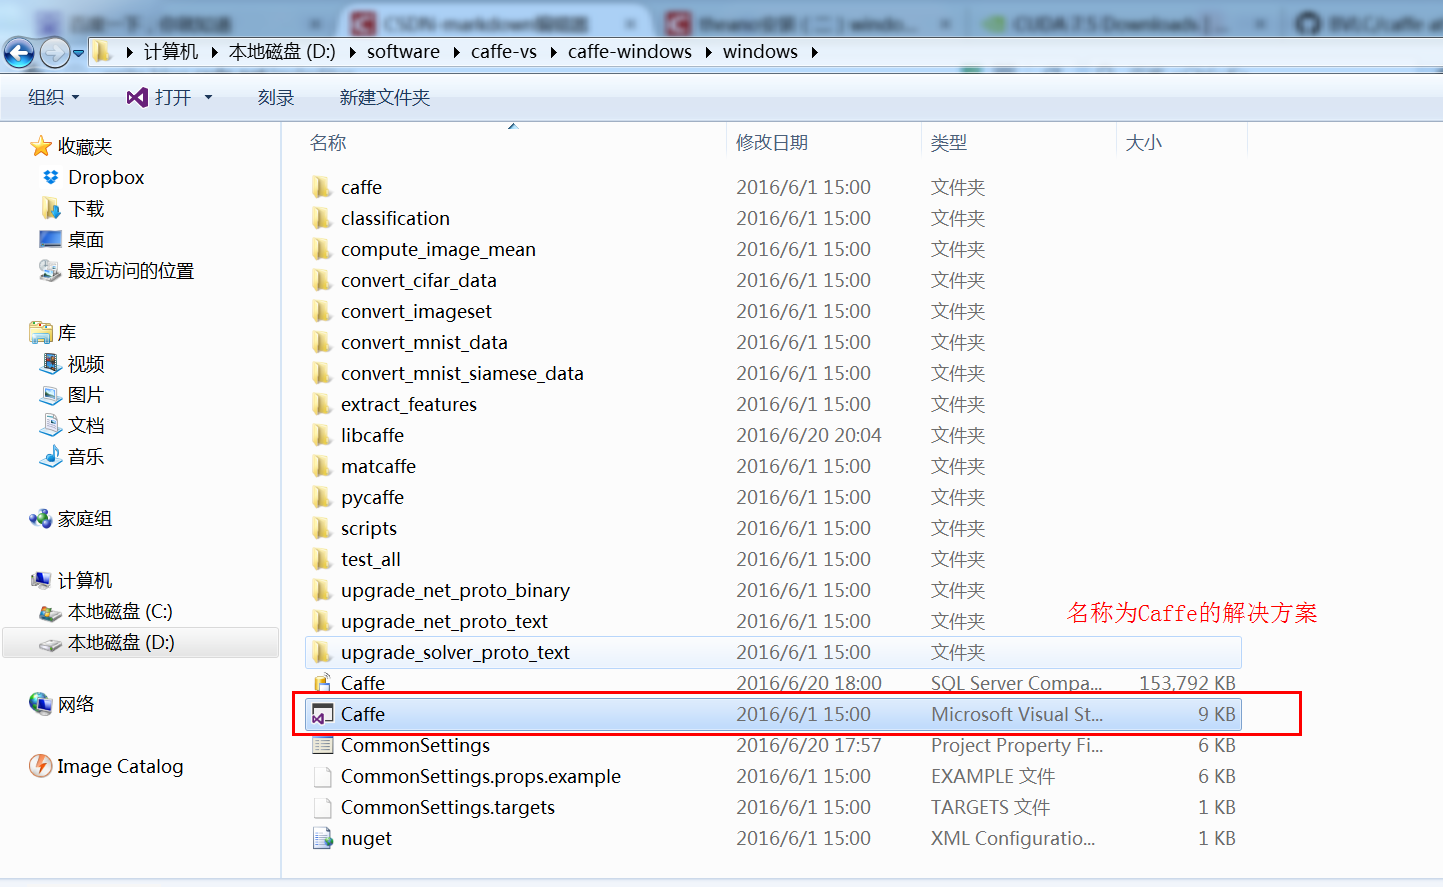Sort by the 修改日期 column header
Screen dimensions: 1443x887
pos(772,143)
